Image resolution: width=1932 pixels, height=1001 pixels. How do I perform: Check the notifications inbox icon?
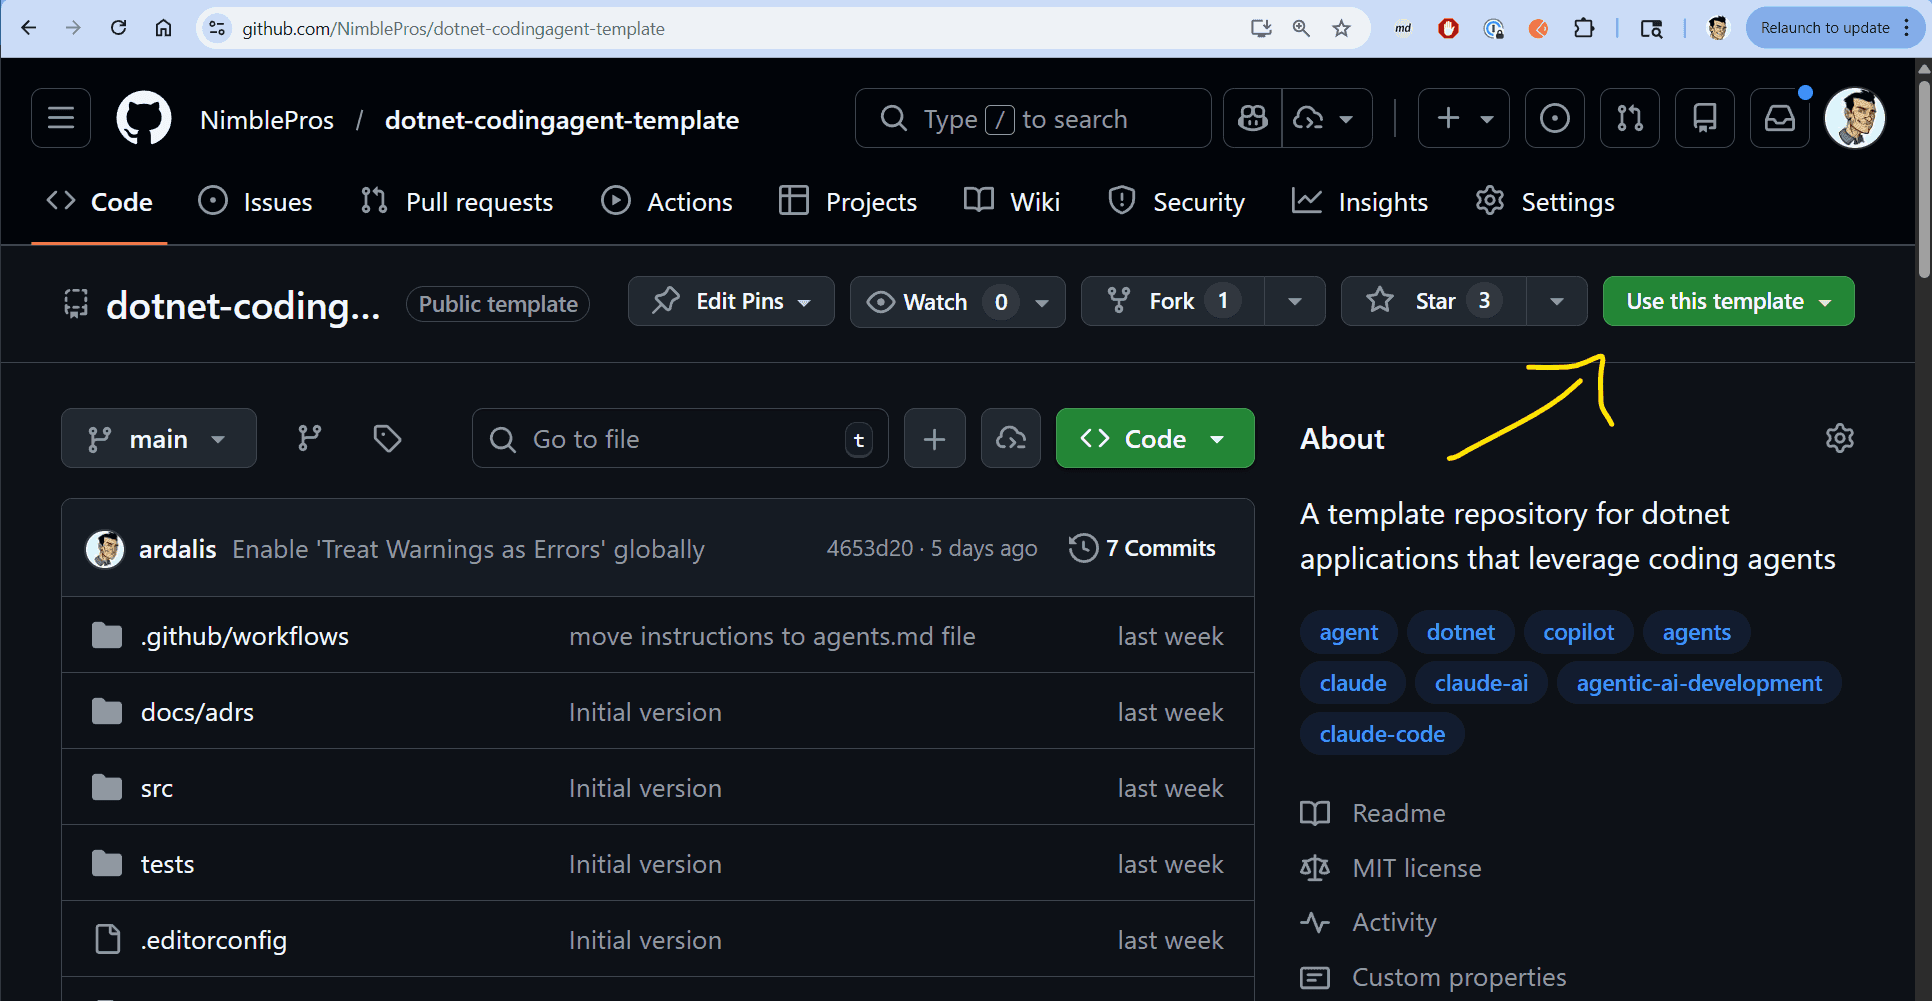click(1779, 117)
